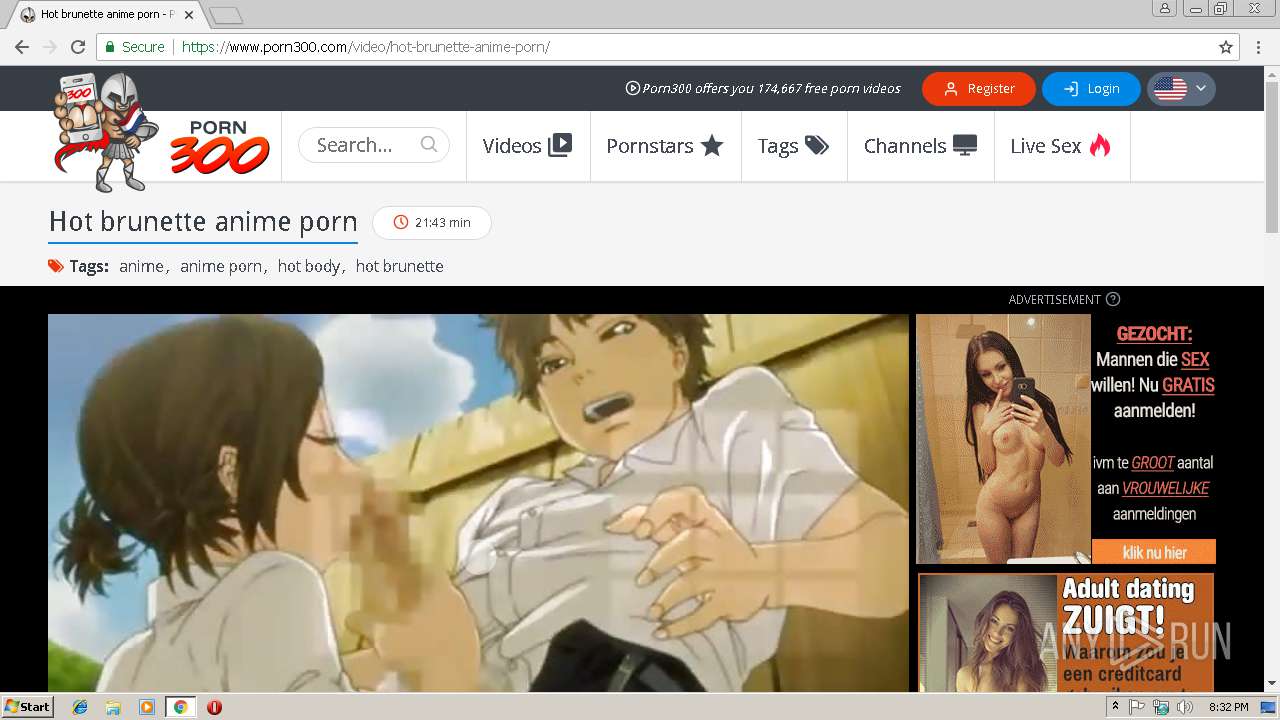Open the volume speaker tray icon
This screenshot has height=720, width=1280.
pyautogui.click(x=1185, y=707)
